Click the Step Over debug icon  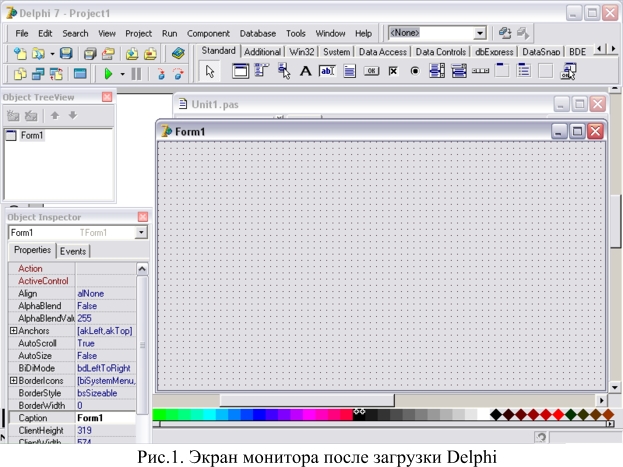178,74
